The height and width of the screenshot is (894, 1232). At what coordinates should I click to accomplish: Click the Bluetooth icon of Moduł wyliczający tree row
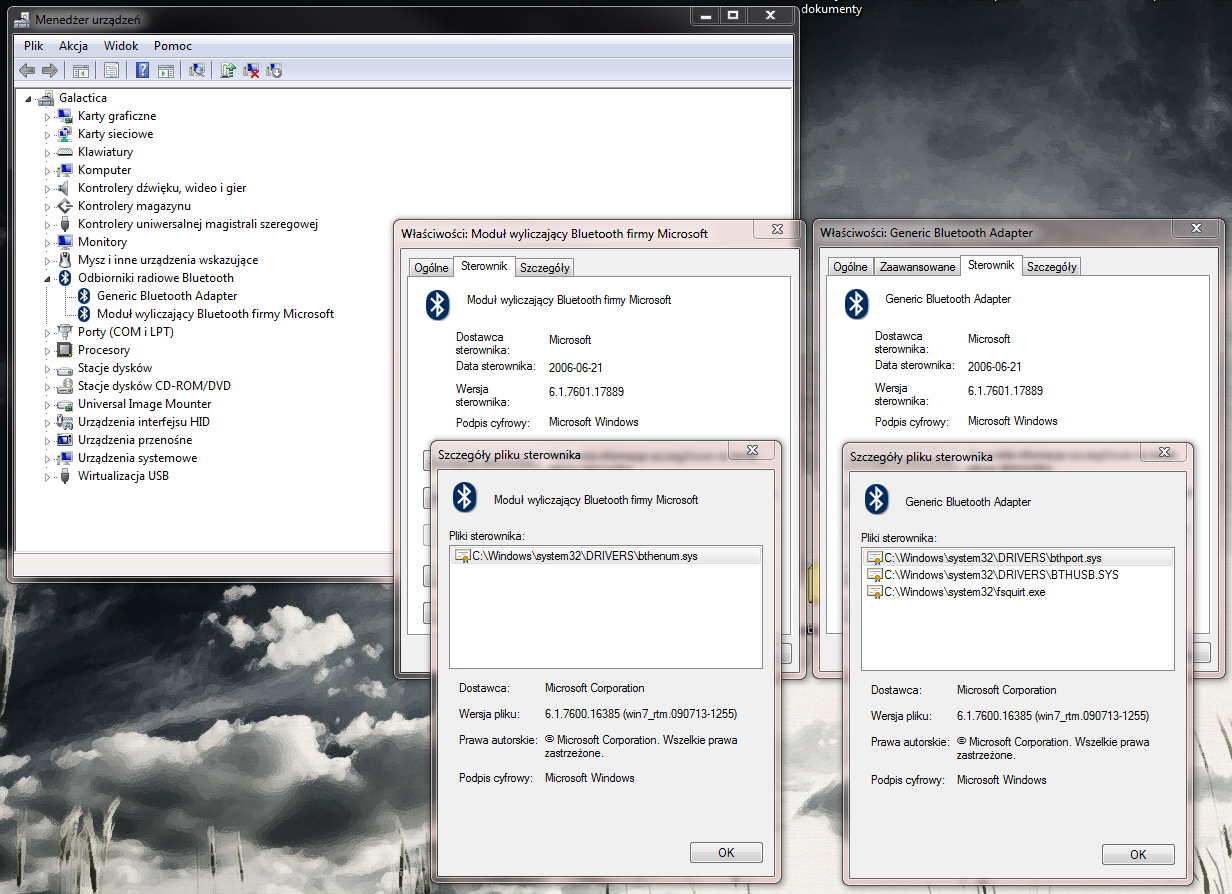(x=84, y=314)
